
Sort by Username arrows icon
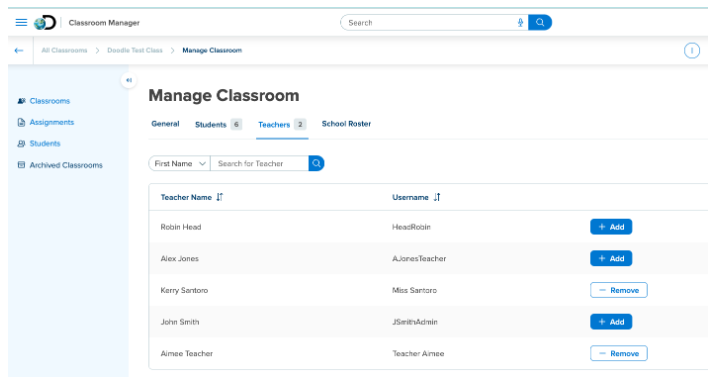[437, 197]
